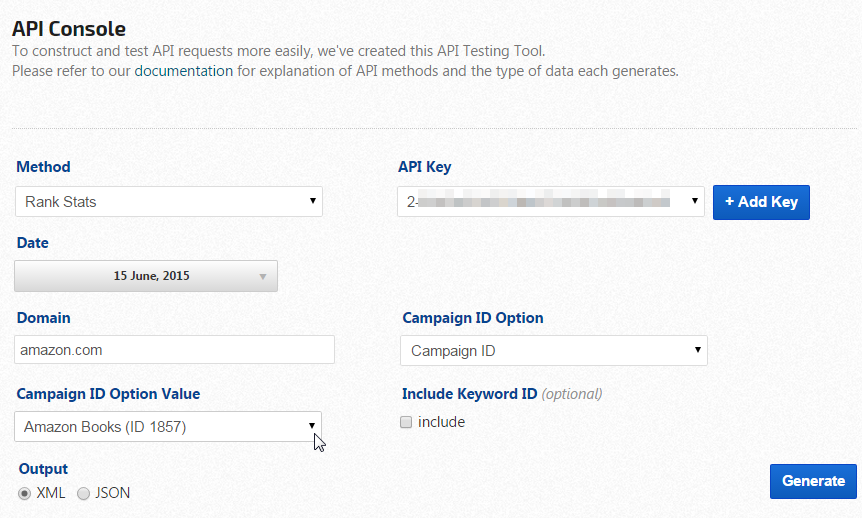Select the JSON output radio button
This screenshot has height=518, width=862.
click(83, 493)
